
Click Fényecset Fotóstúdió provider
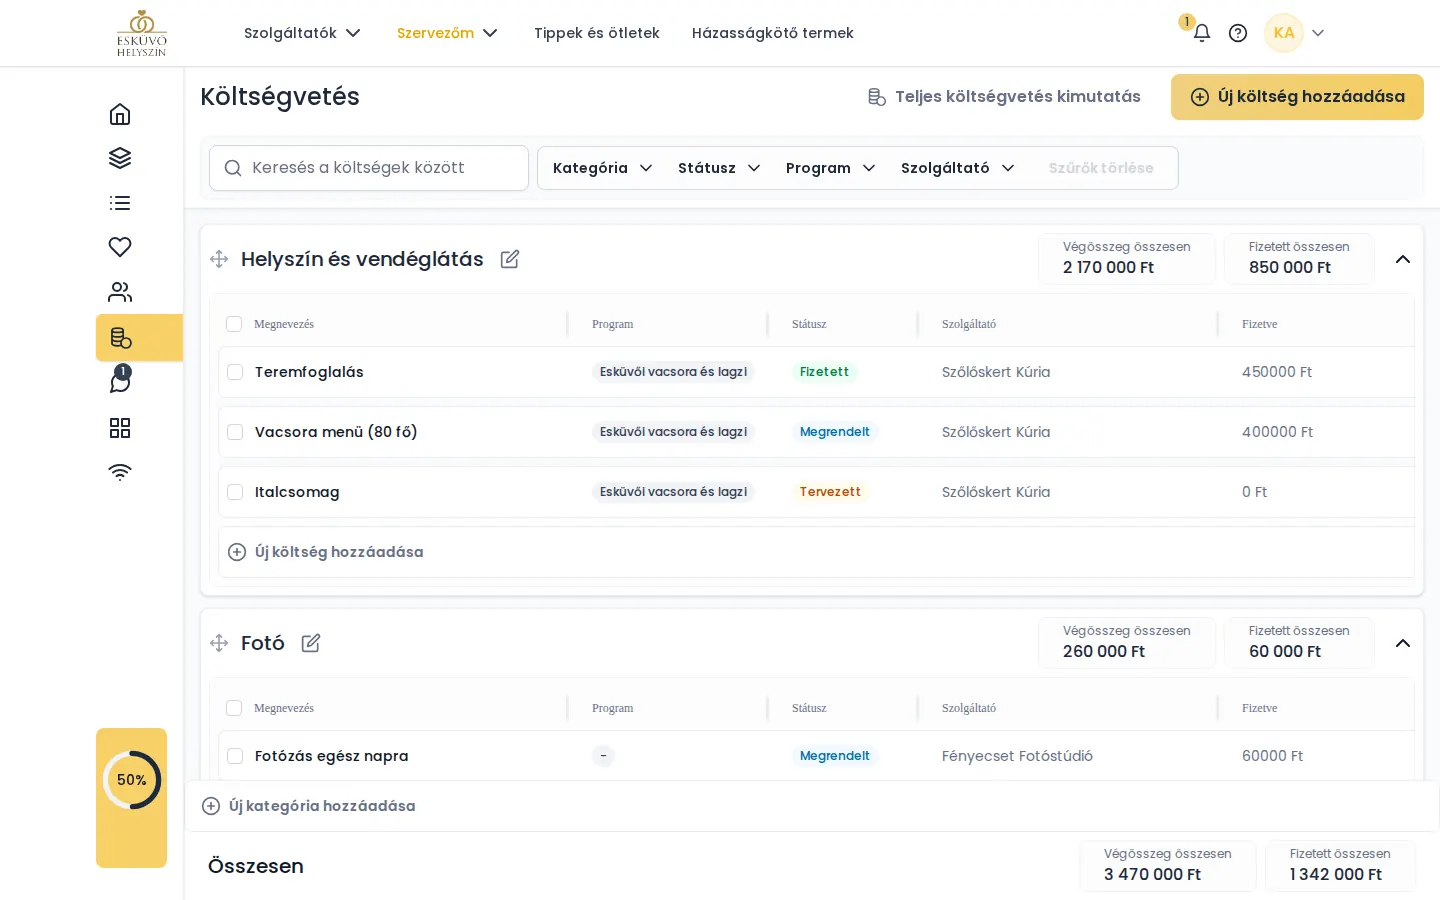(1017, 756)
